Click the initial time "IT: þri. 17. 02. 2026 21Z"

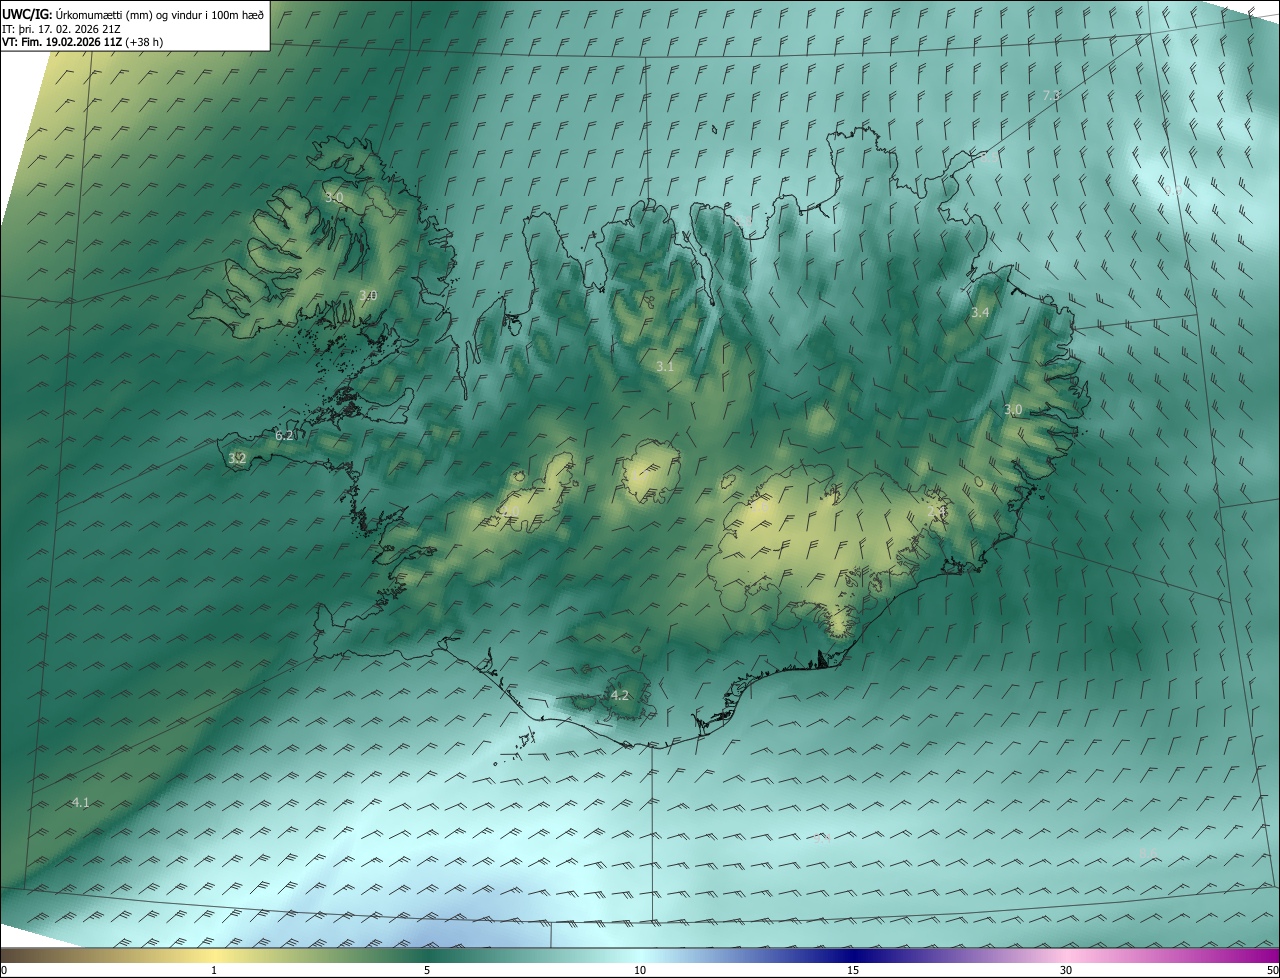(x=62, y=28)
